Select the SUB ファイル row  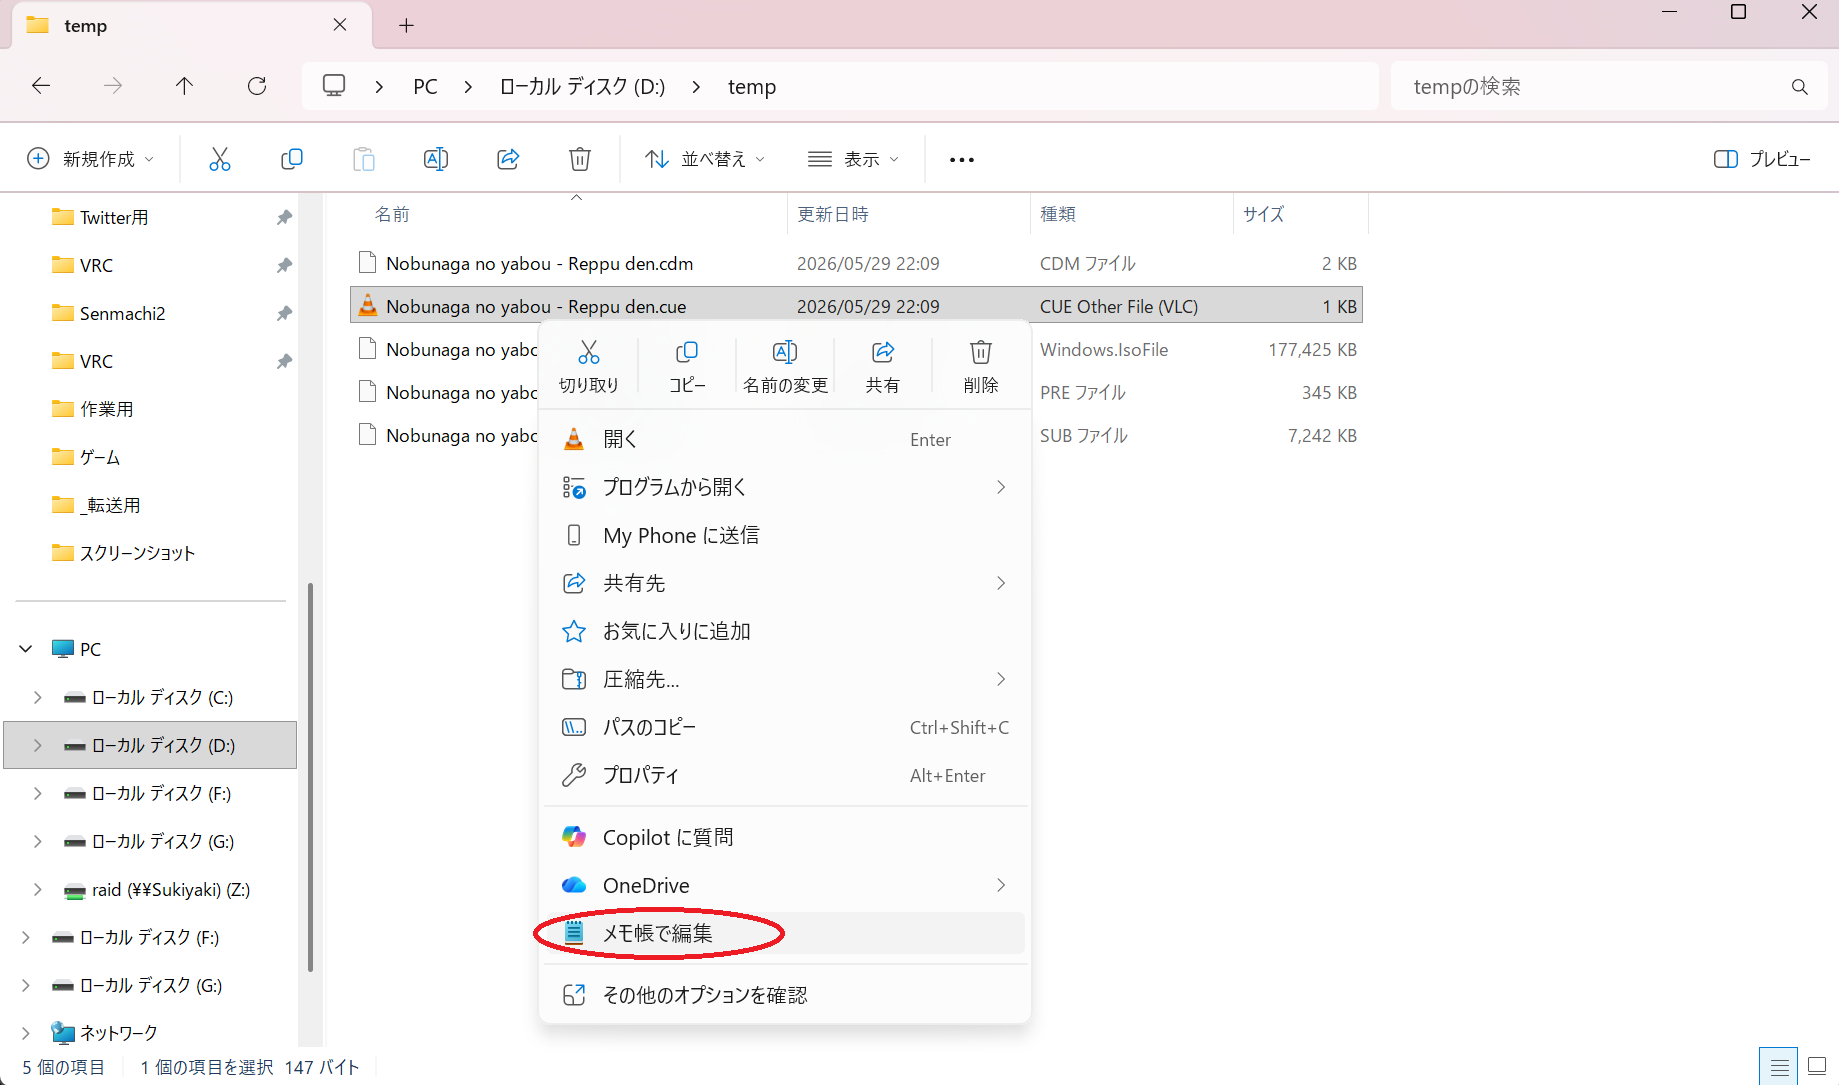tap(856, 436)
